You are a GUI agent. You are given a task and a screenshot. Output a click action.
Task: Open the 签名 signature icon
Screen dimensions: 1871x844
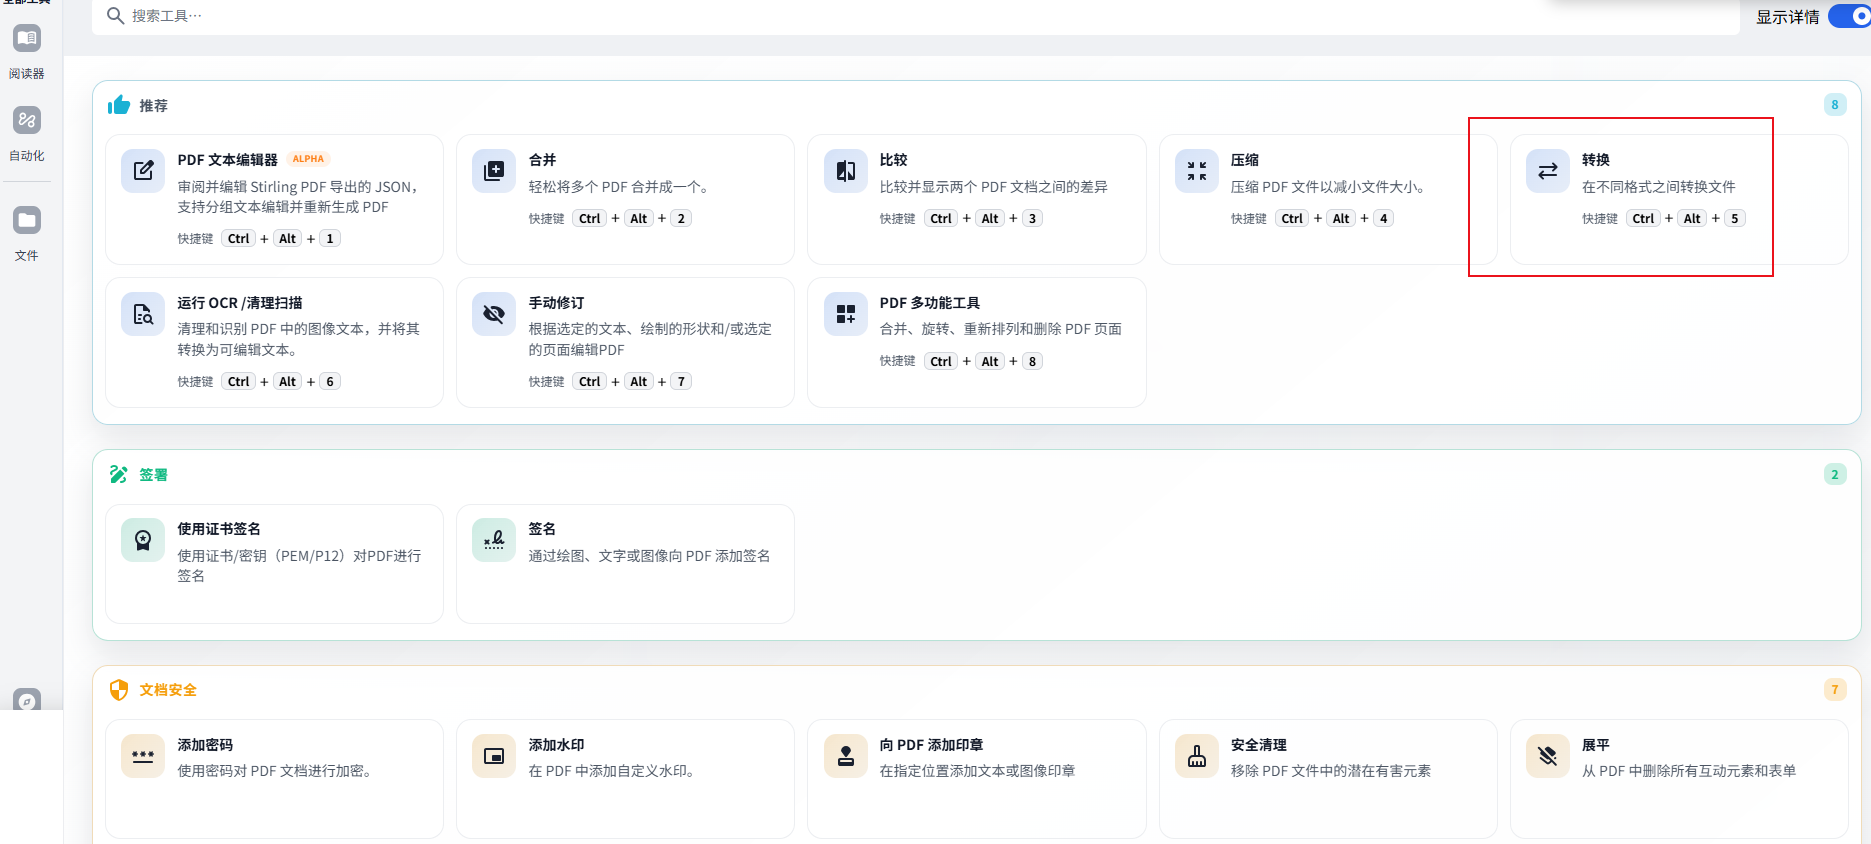pos(494,540)
